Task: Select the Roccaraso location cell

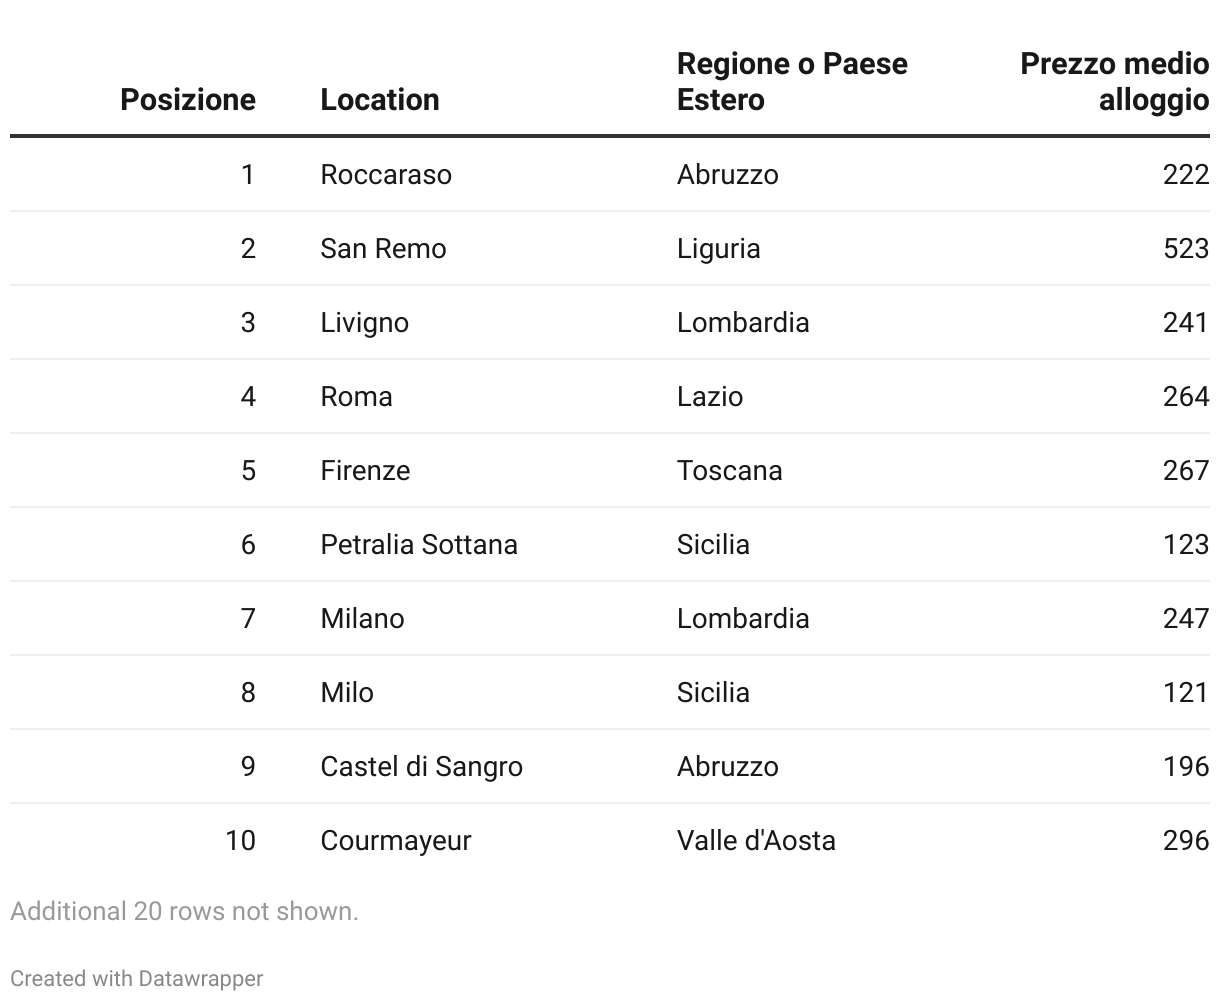Action: (x=386, y=175)
